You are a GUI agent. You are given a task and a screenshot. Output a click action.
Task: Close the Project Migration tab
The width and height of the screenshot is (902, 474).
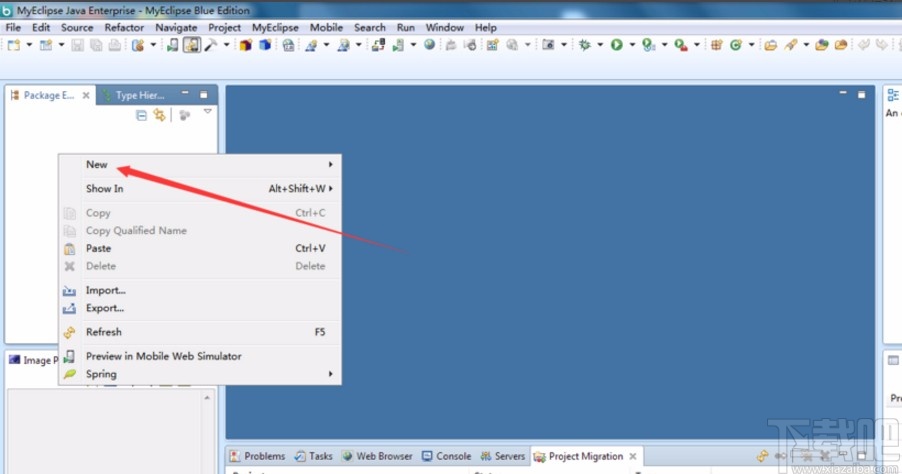[633, 456]
